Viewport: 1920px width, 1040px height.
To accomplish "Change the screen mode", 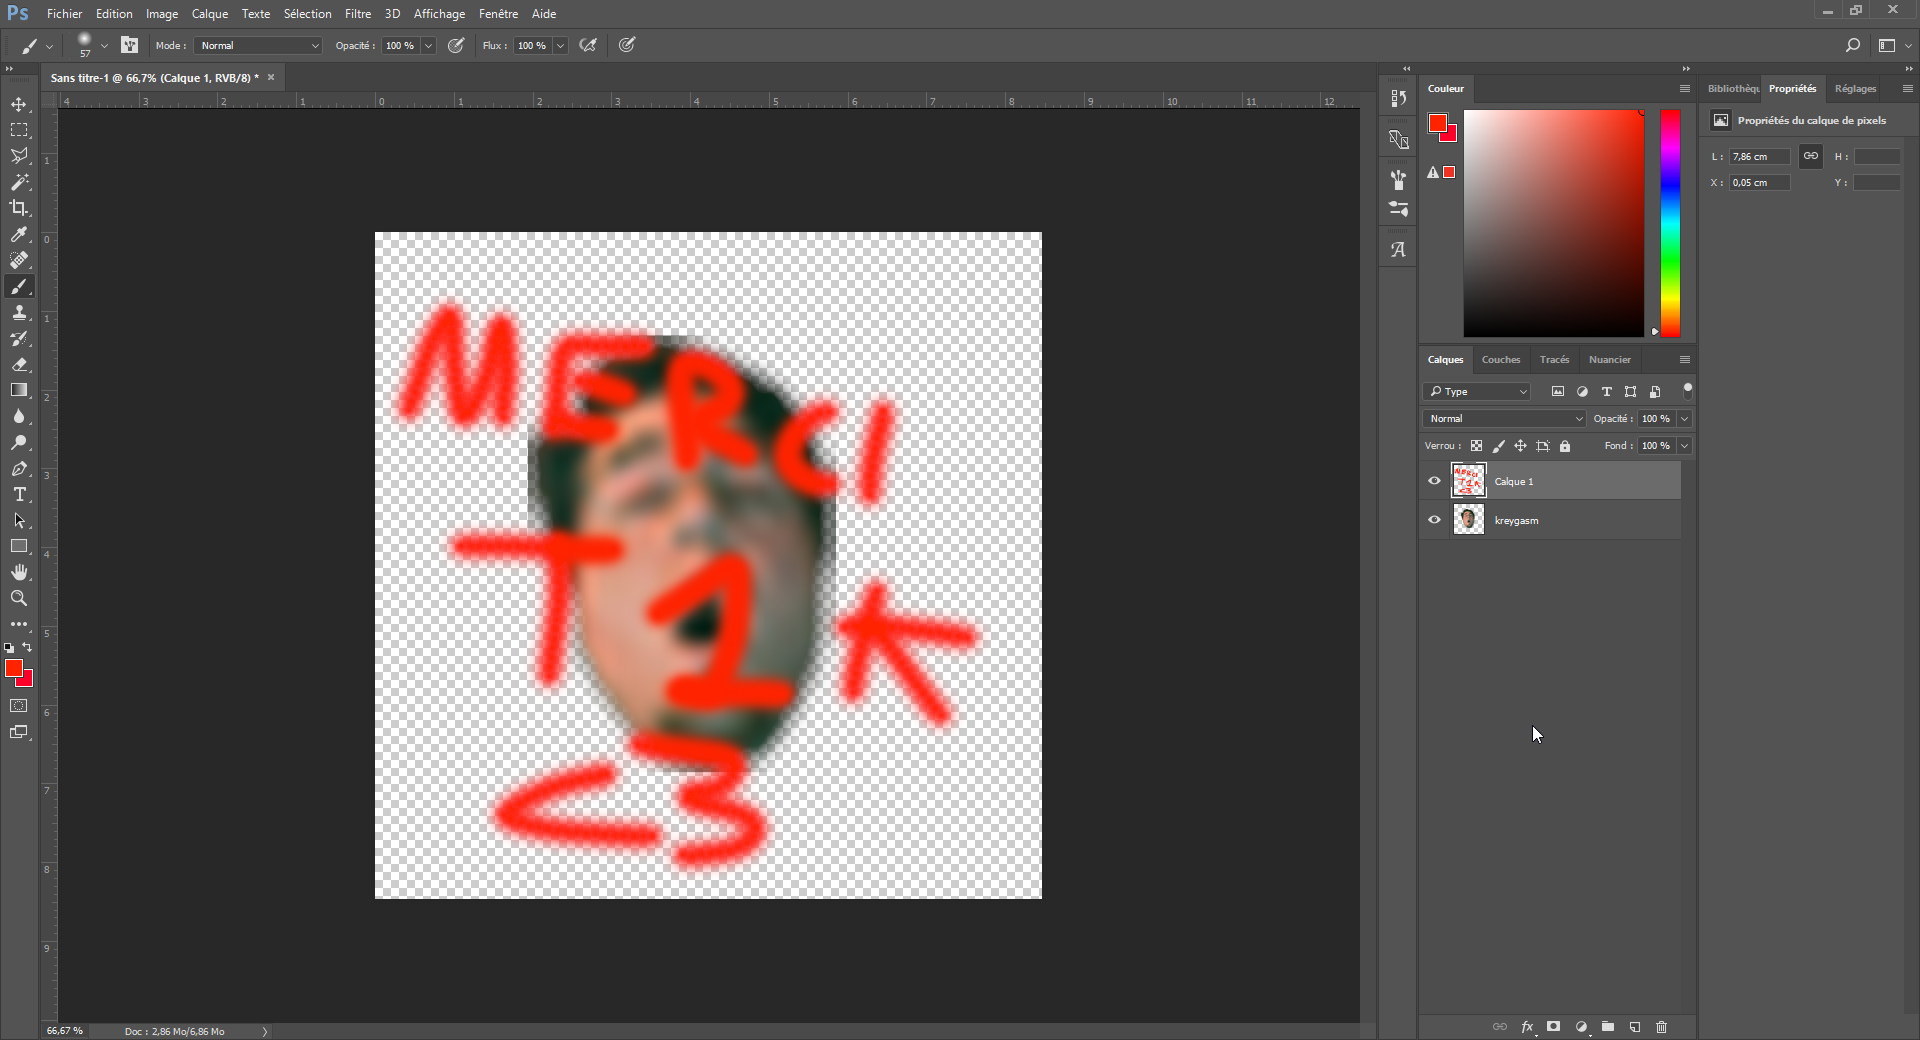I will 19,733.
